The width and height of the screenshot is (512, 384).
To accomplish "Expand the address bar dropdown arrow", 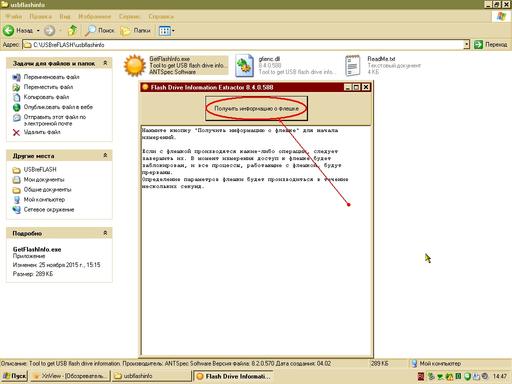I will pyautogui.click(x=466, y=44).
